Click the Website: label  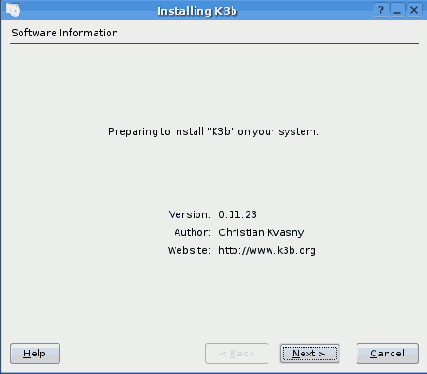189,250
